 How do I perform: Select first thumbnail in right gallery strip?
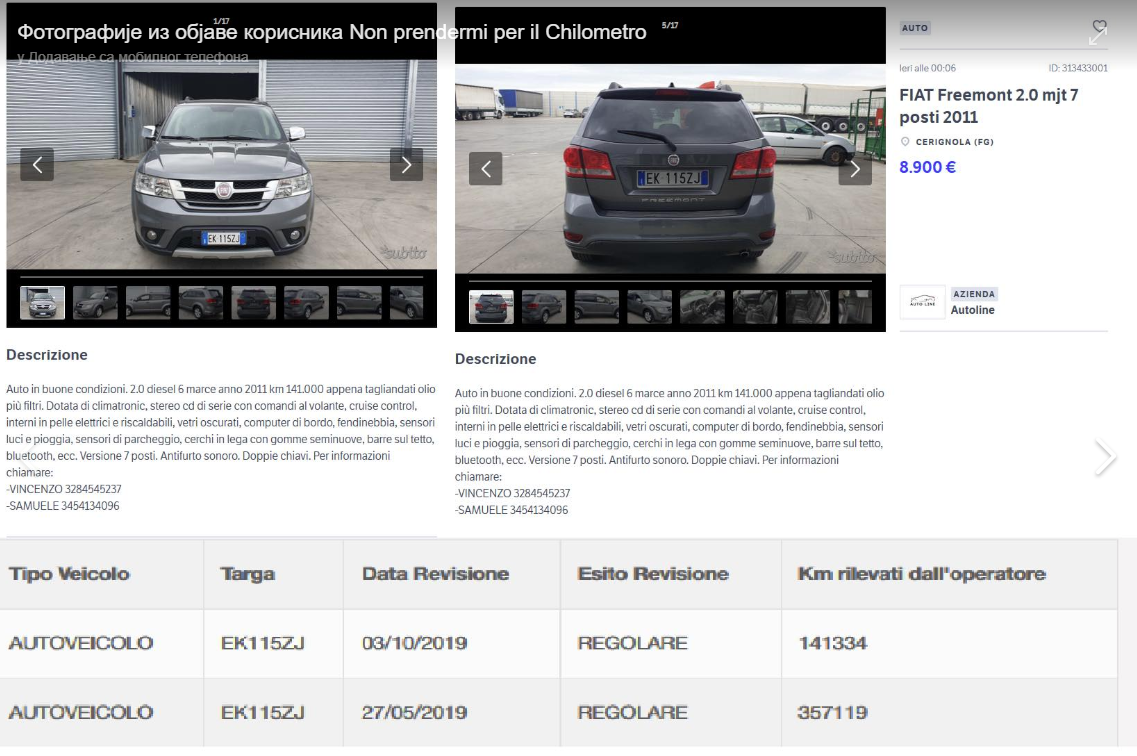tap(491, 307)
